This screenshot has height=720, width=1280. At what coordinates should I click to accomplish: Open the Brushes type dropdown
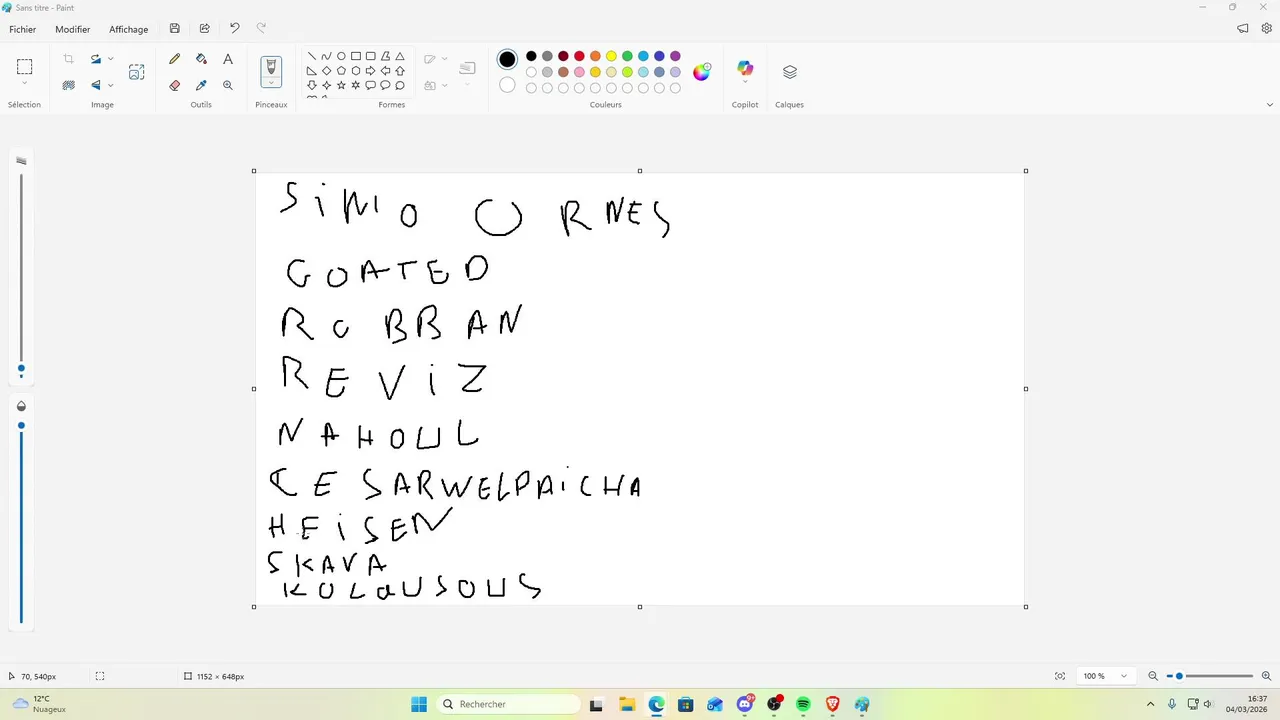(x=271, y=84)
